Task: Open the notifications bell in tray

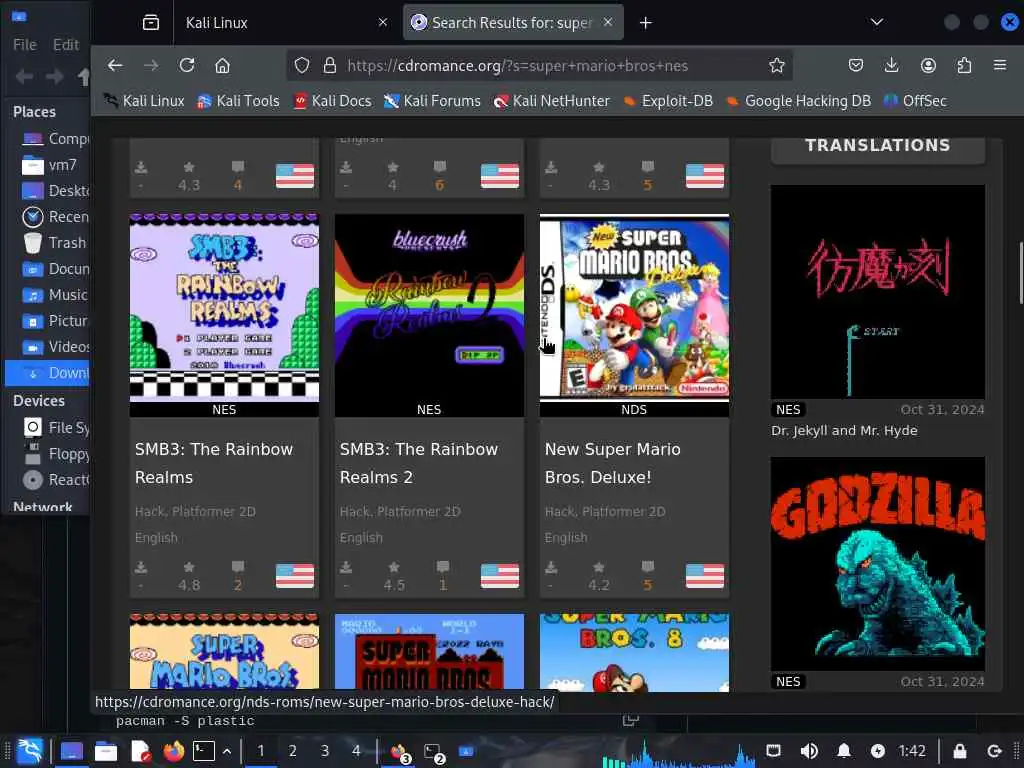Action: click(x=844, y=751)
